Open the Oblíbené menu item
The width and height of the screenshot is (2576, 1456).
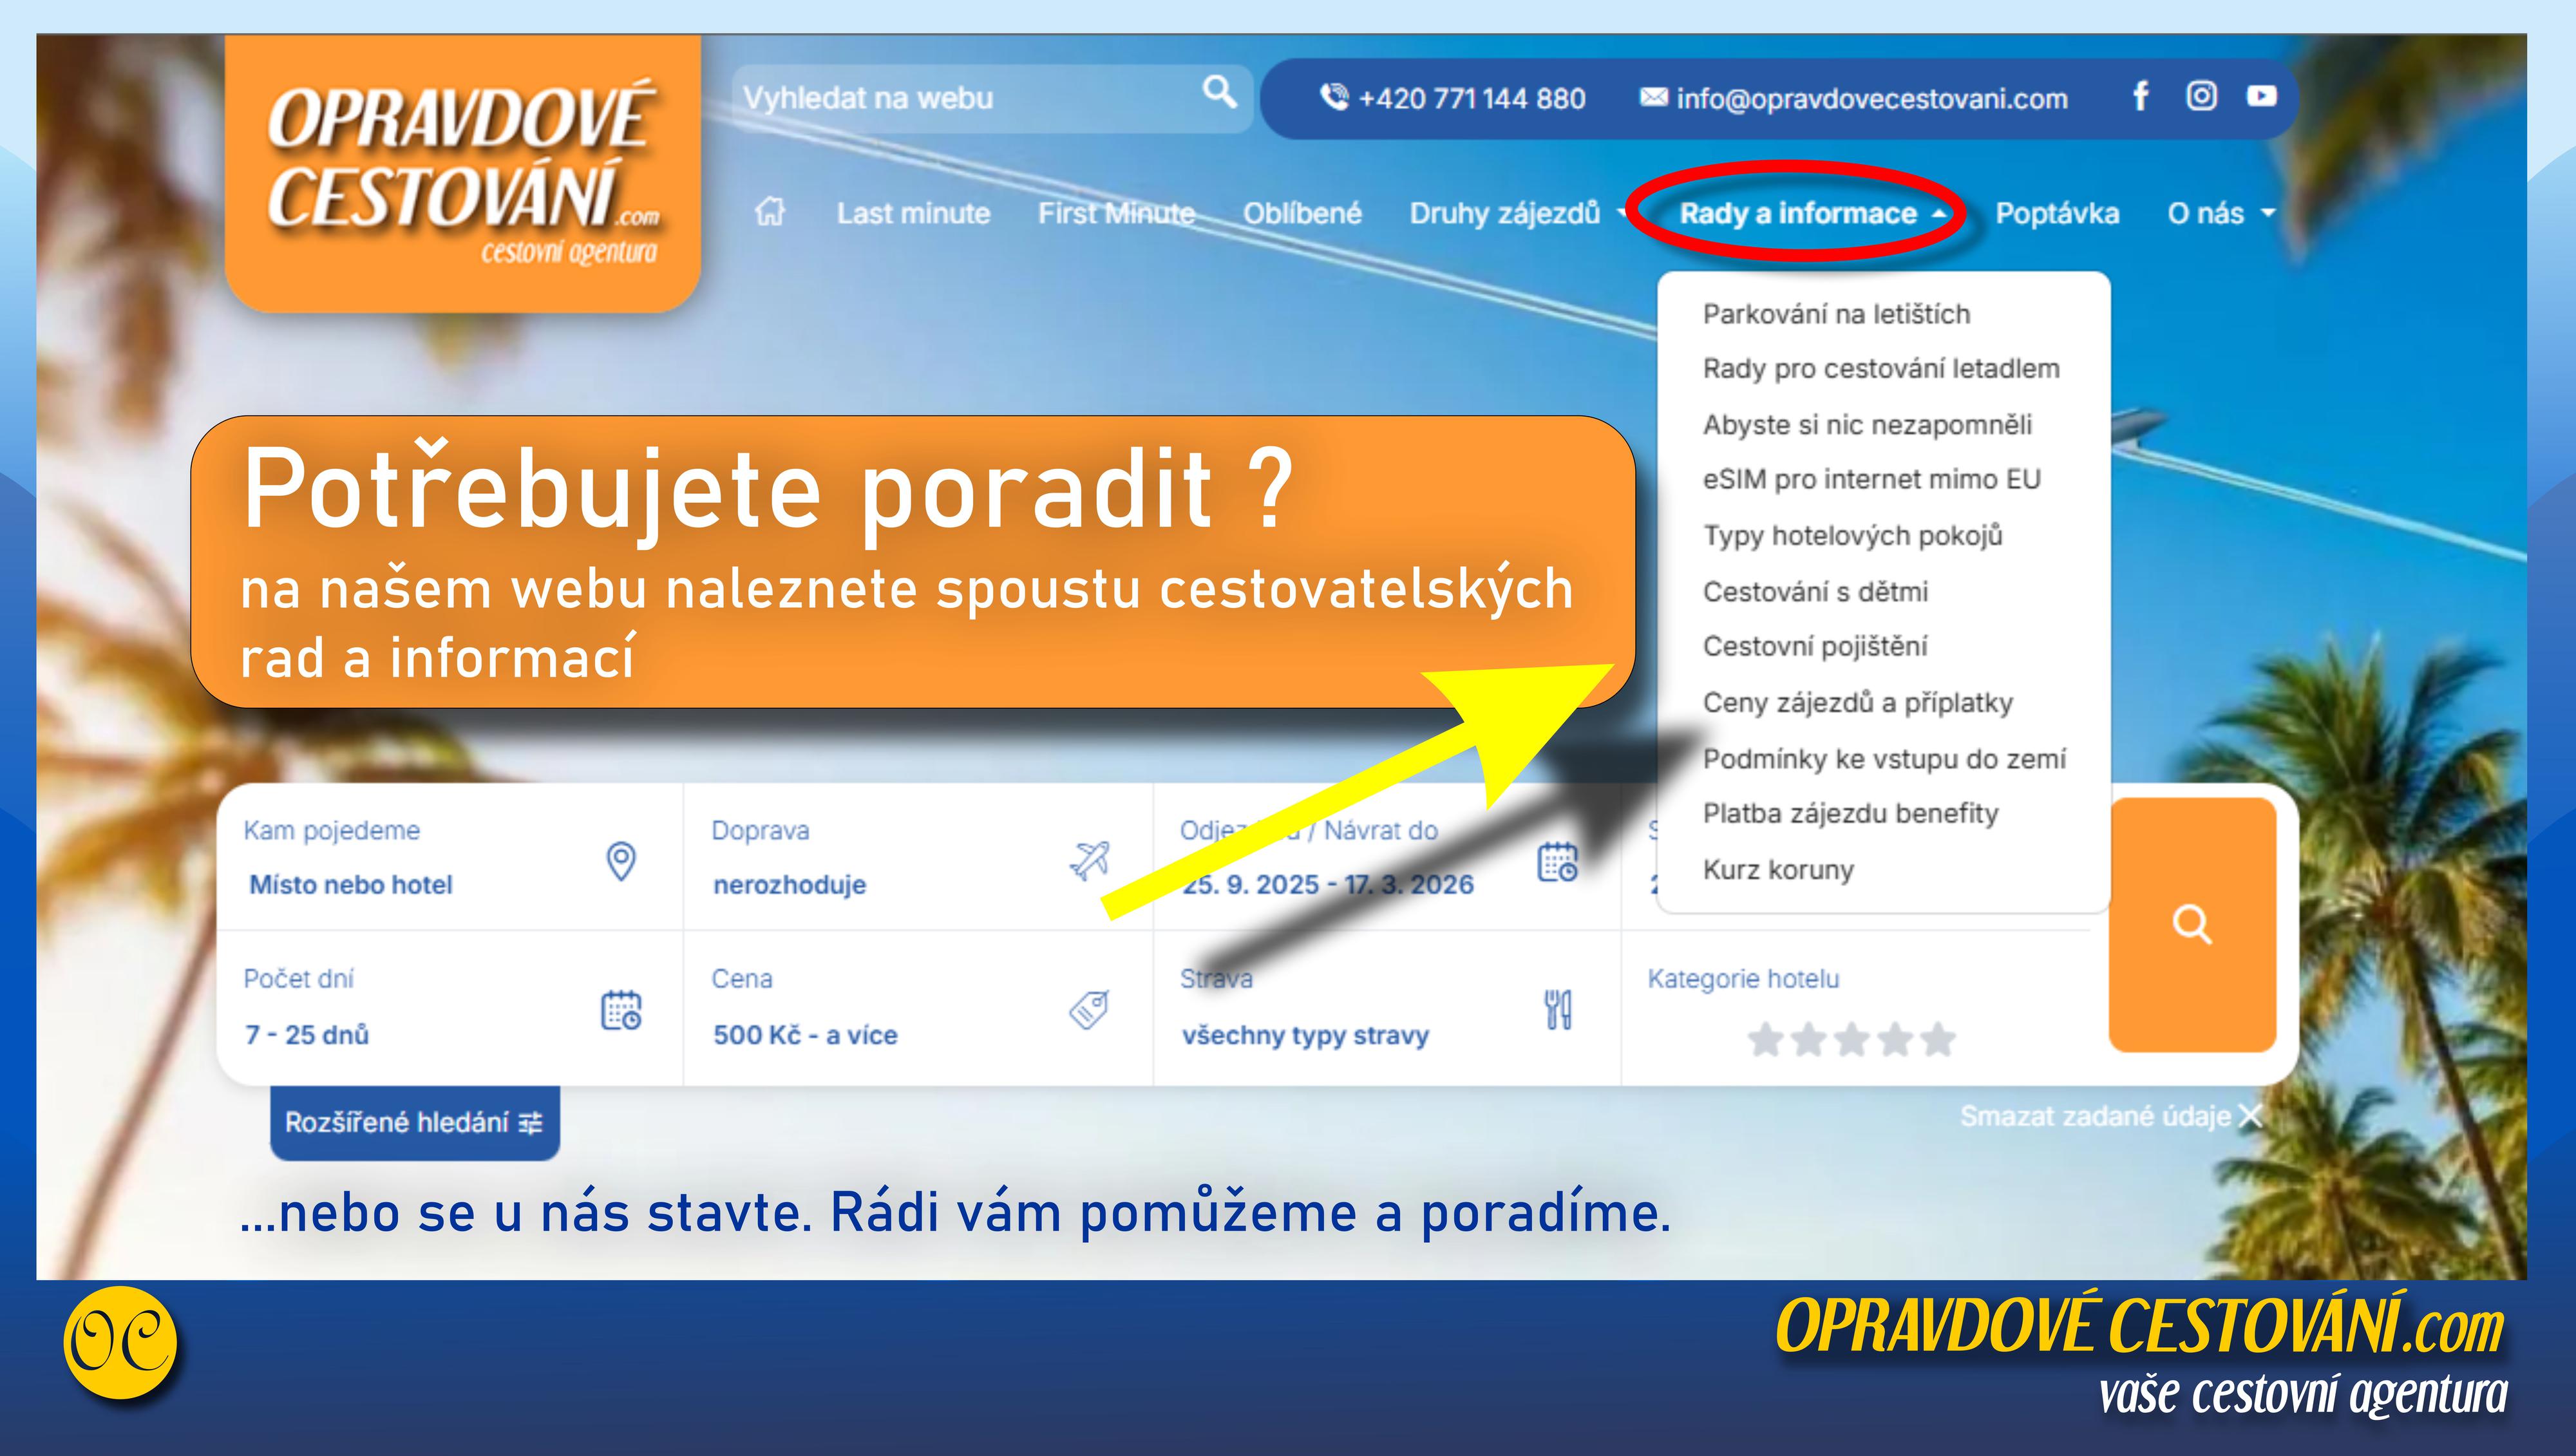click(1302, 213)
